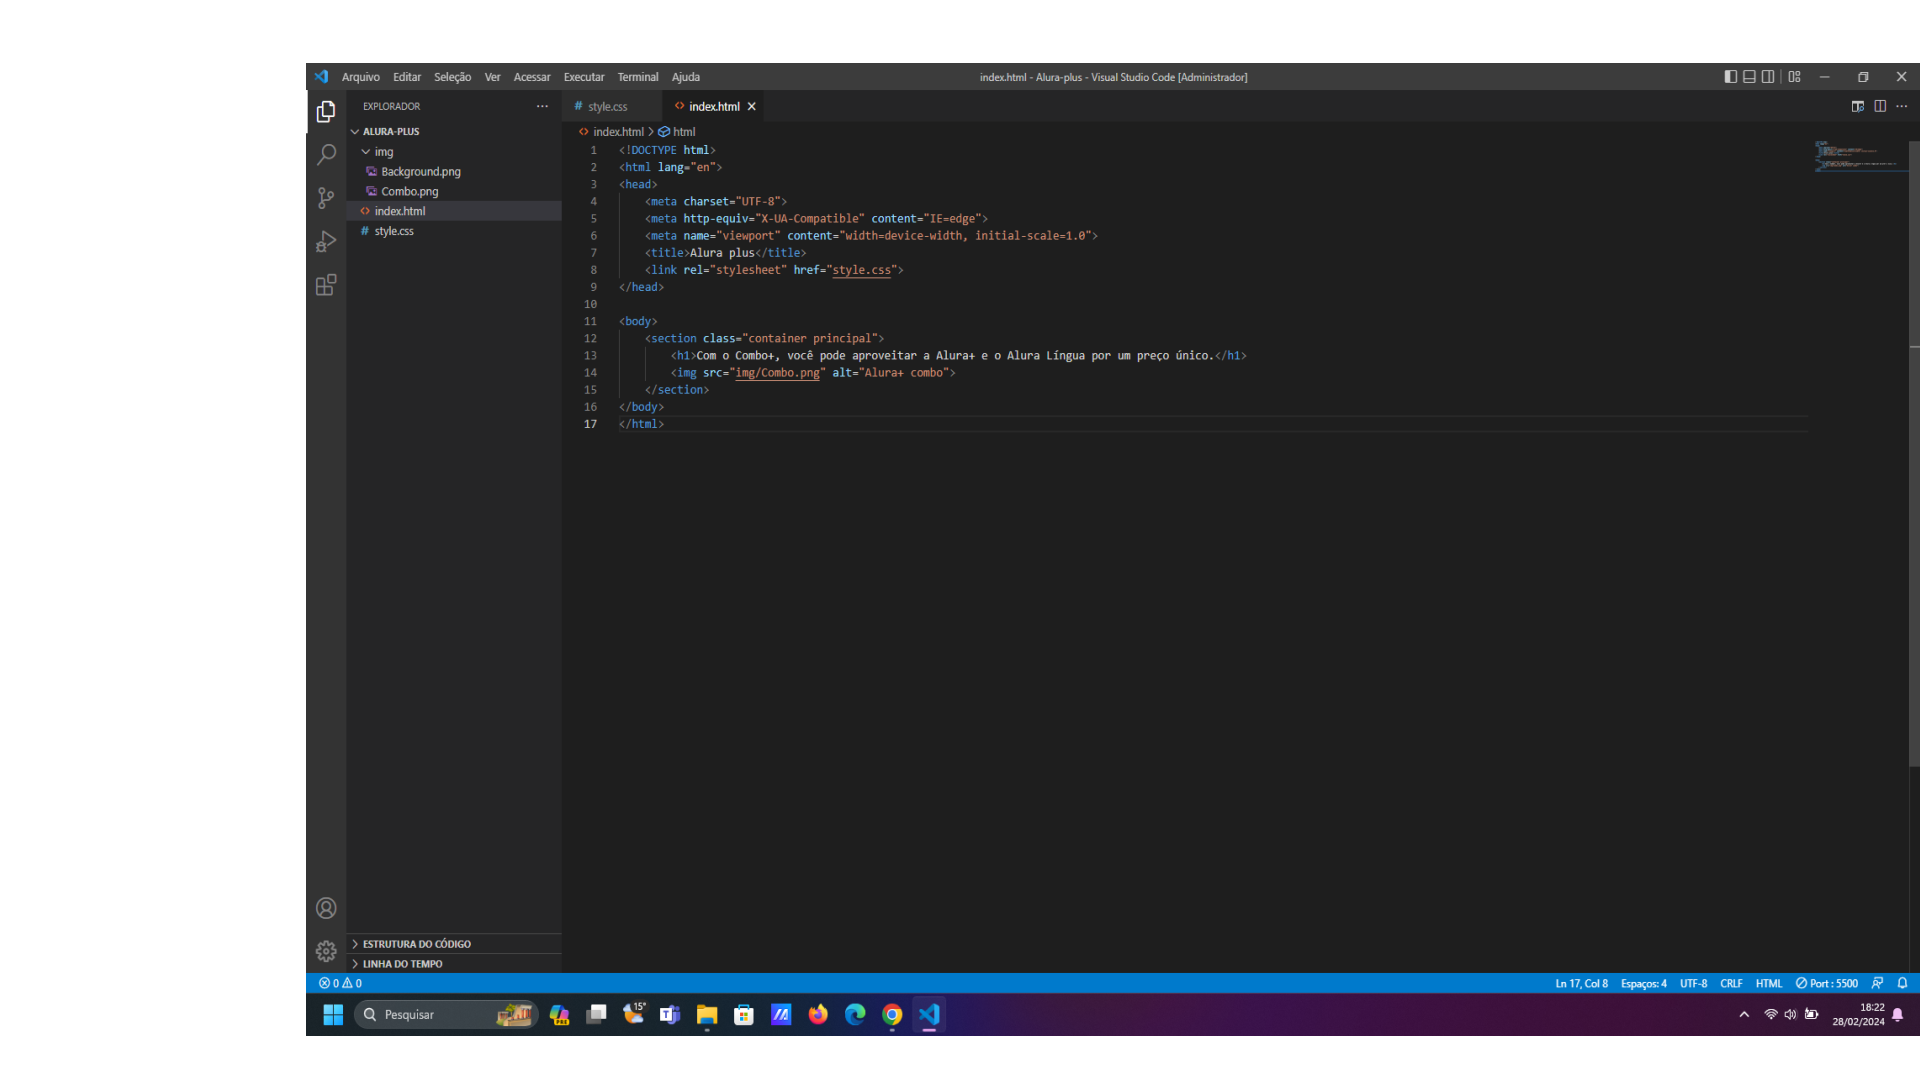The image size is (1920, 1080).
Task: Open the Ver menu
Action: click(x=492, y=77)
